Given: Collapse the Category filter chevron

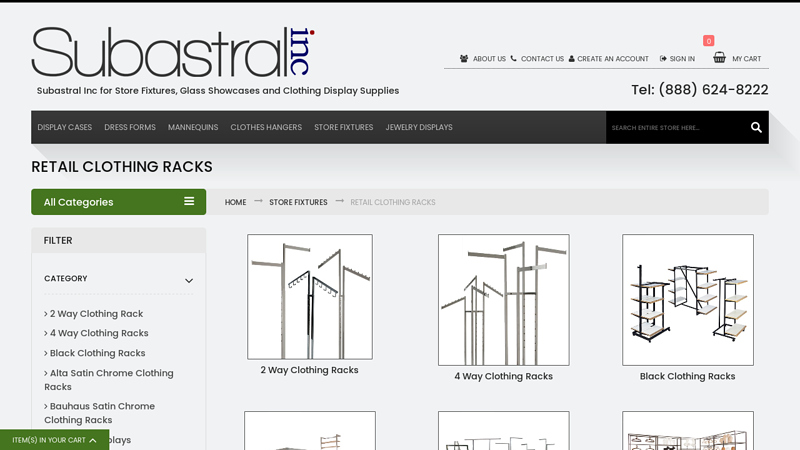Looking at the screenshot, I should [189, 281].
